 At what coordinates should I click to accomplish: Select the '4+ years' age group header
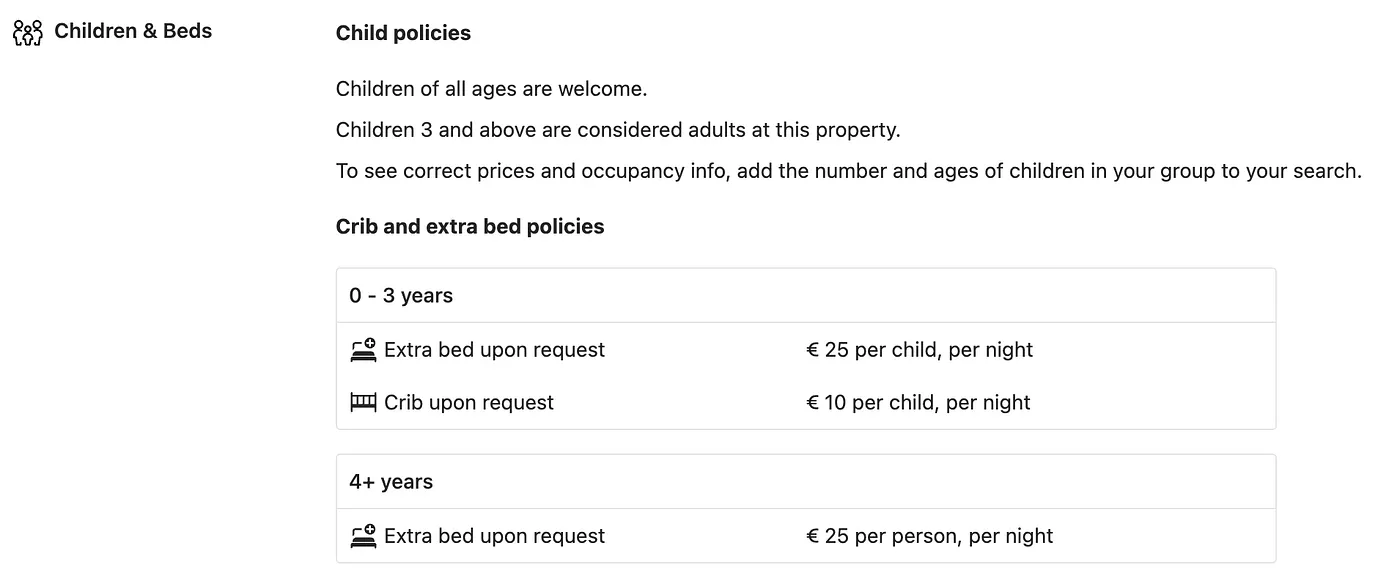tap(391, 482)
